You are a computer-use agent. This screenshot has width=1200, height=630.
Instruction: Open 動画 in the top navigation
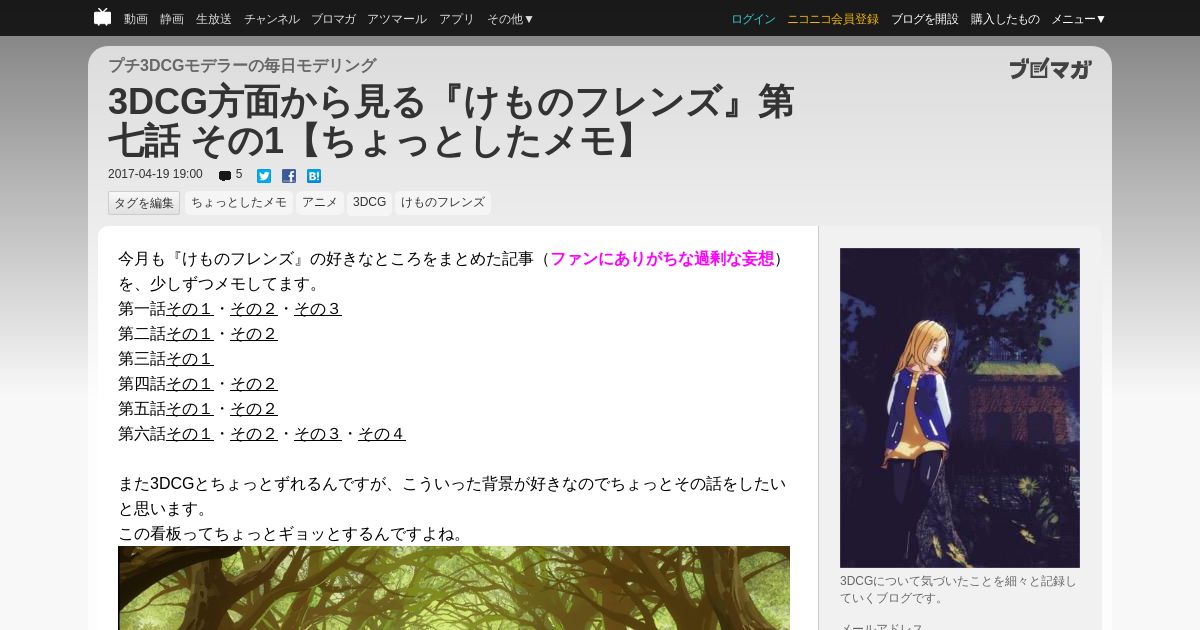click(136, 19)
